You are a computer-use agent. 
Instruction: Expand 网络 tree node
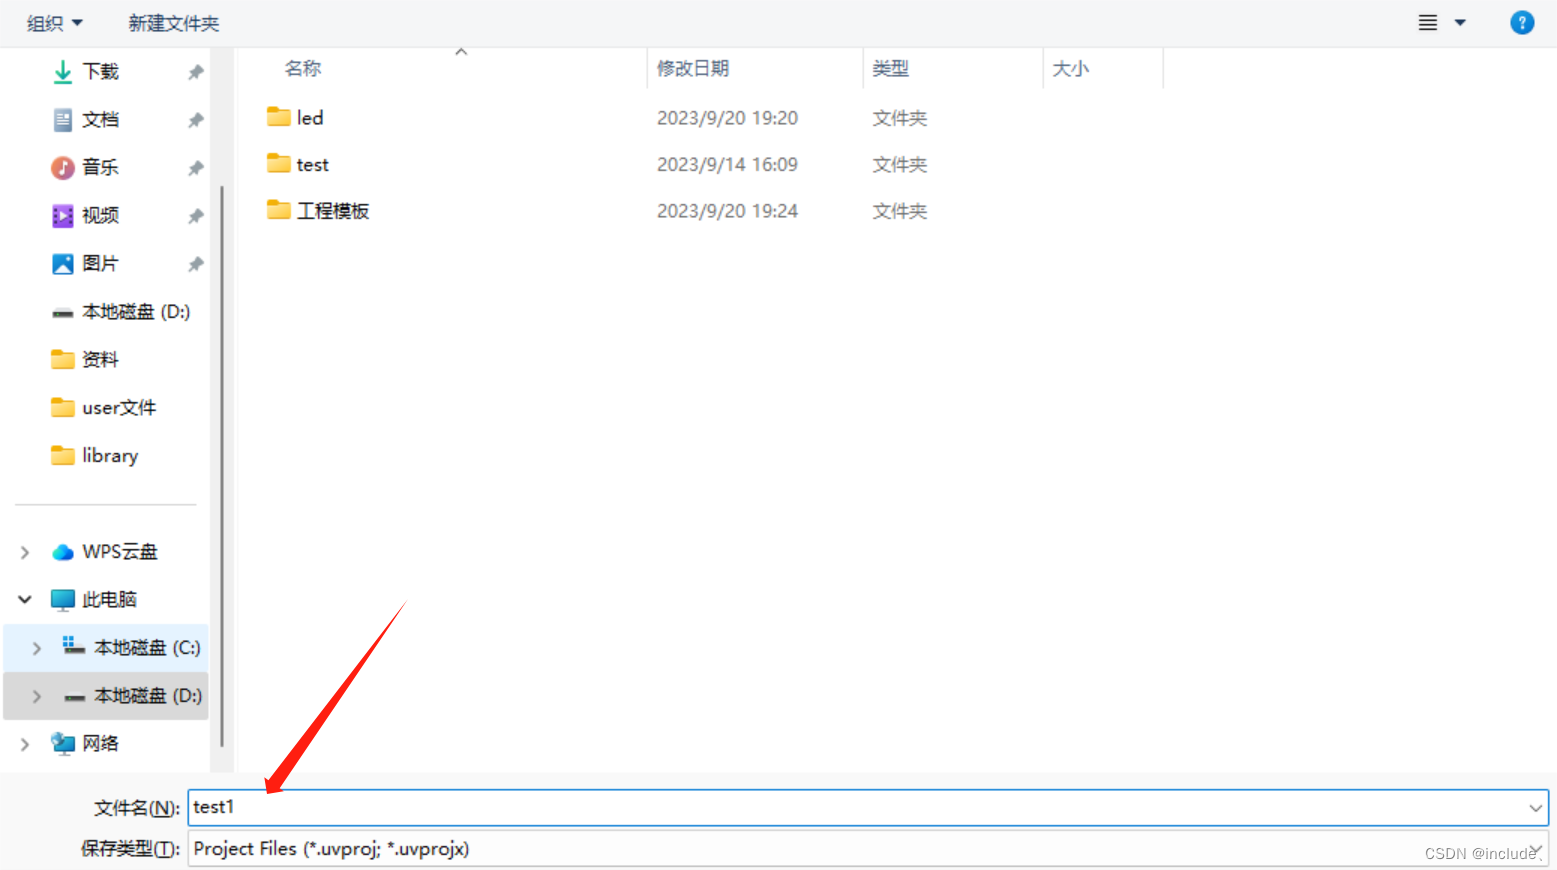[25, 744]
